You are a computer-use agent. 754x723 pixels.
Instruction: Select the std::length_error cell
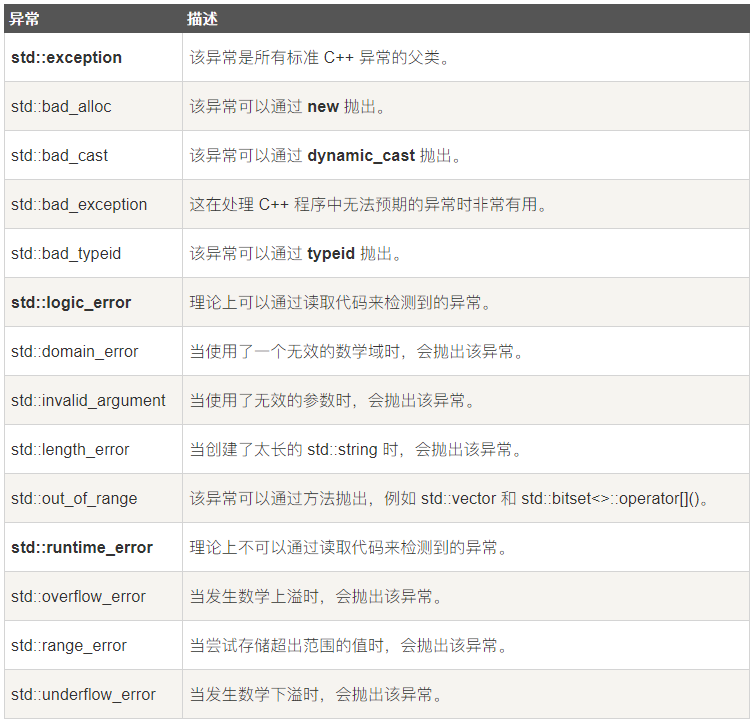[x=70, y=449]
